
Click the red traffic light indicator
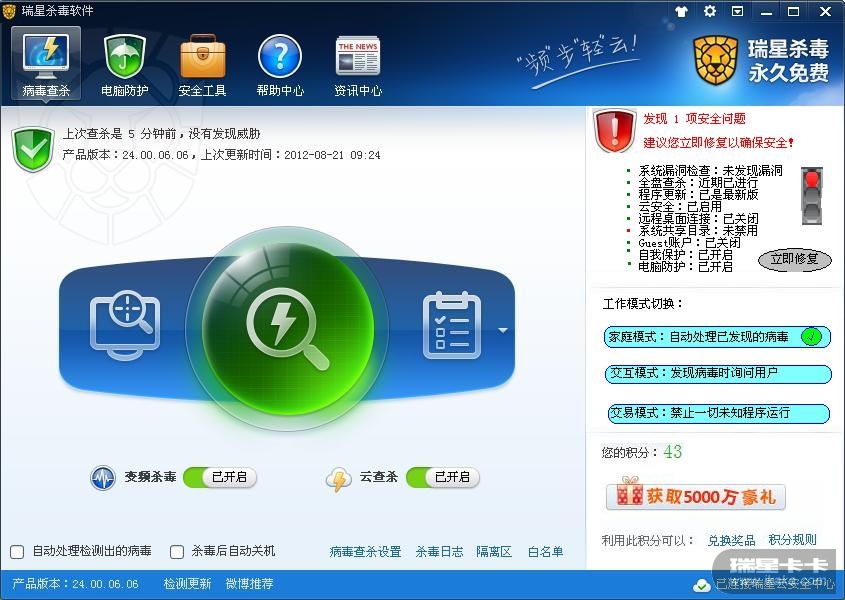[x=812, y=195]
